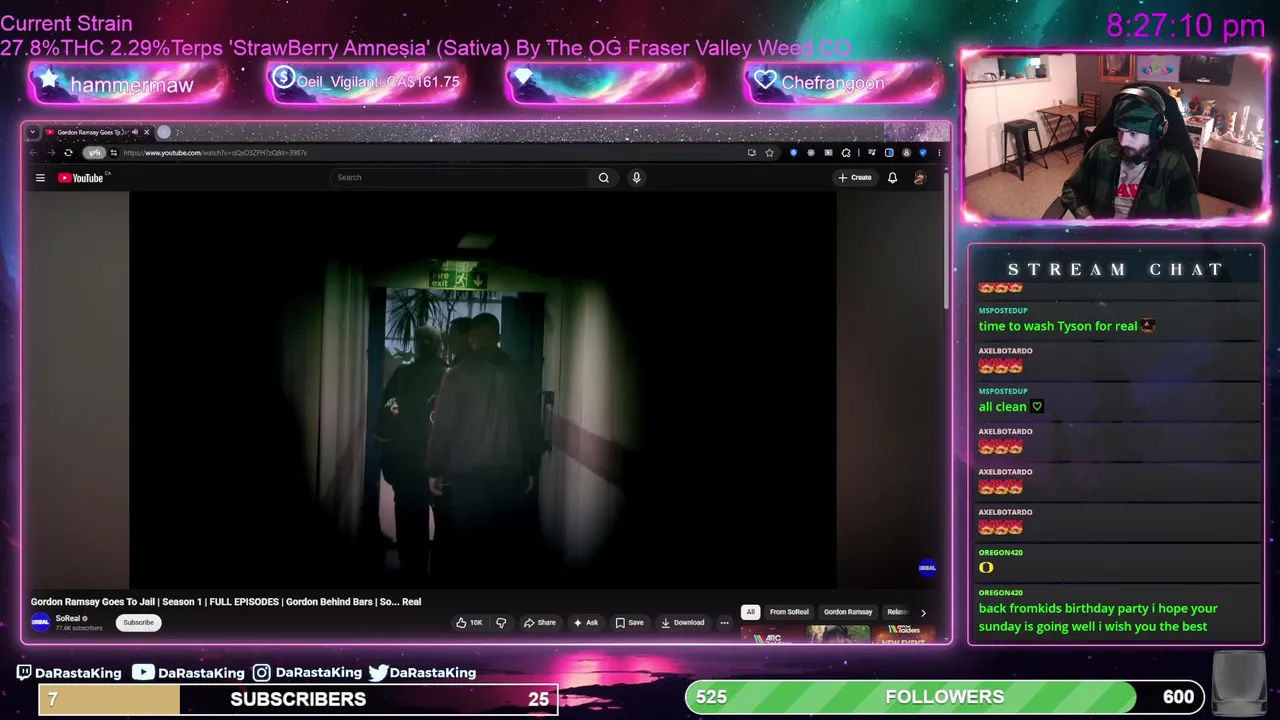The width and height of the screenshot is (1280, 720).
Task: Click chat message 'back fromkids birthday party'
Action: (1098, 617)
